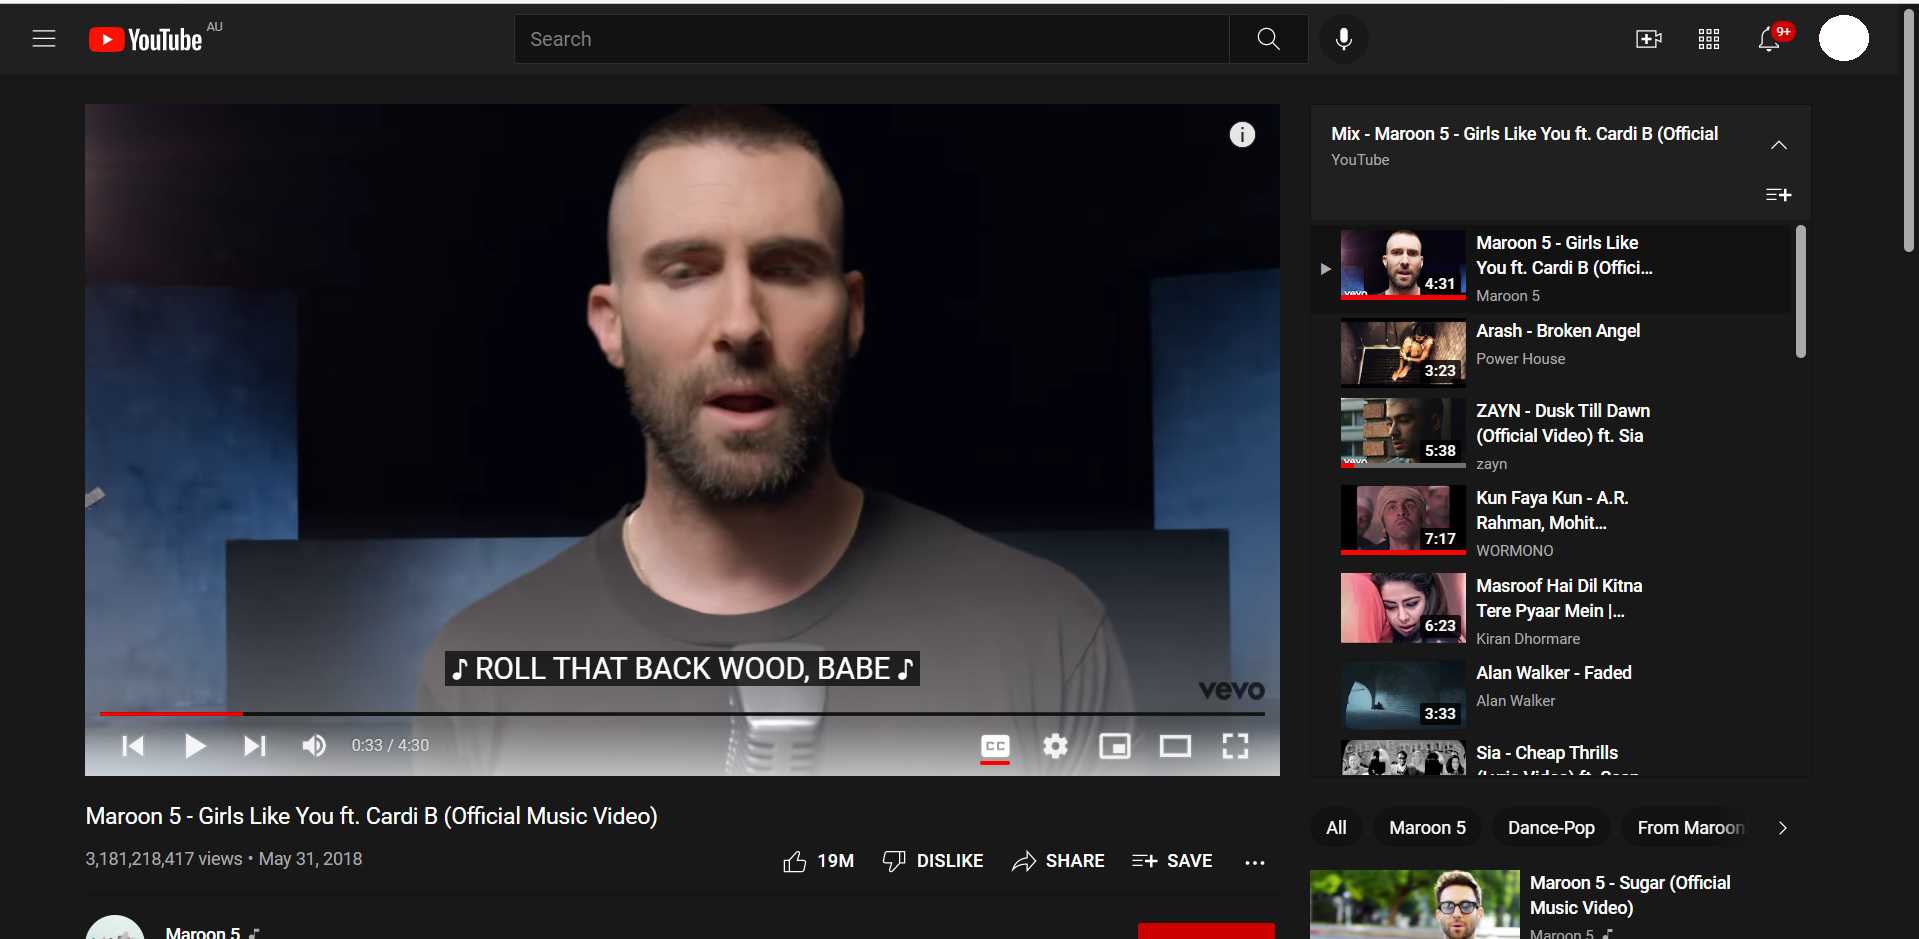Skip to the next video
The width and height of the screenshot is (1919, 939).
click(x=254, y=746)
